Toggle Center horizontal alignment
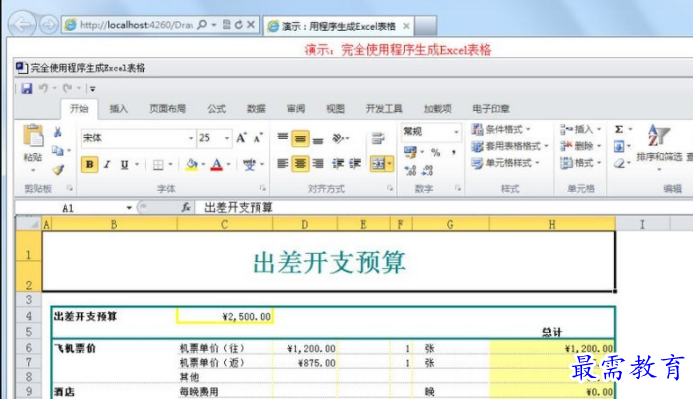Viewport: 693px width, 399px height. tap(300, 164)
